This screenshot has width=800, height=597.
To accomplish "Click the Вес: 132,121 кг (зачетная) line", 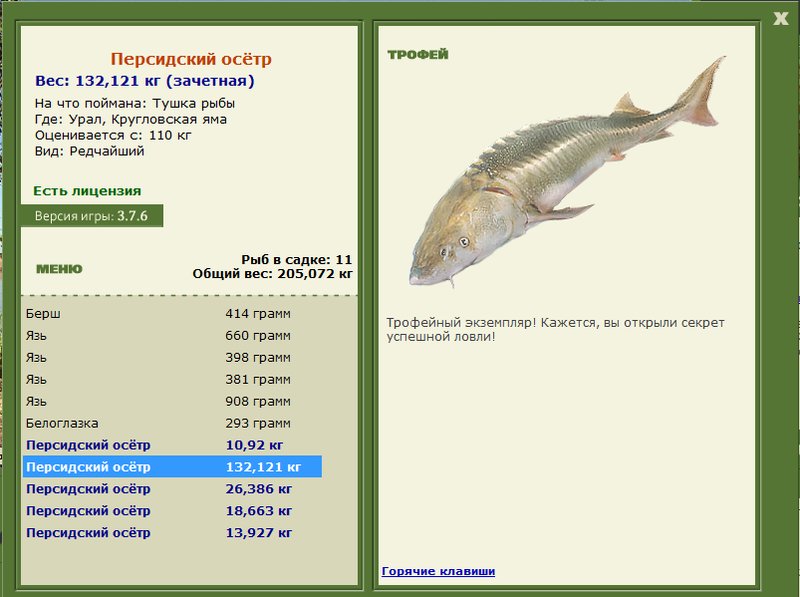I will (145, 81).
